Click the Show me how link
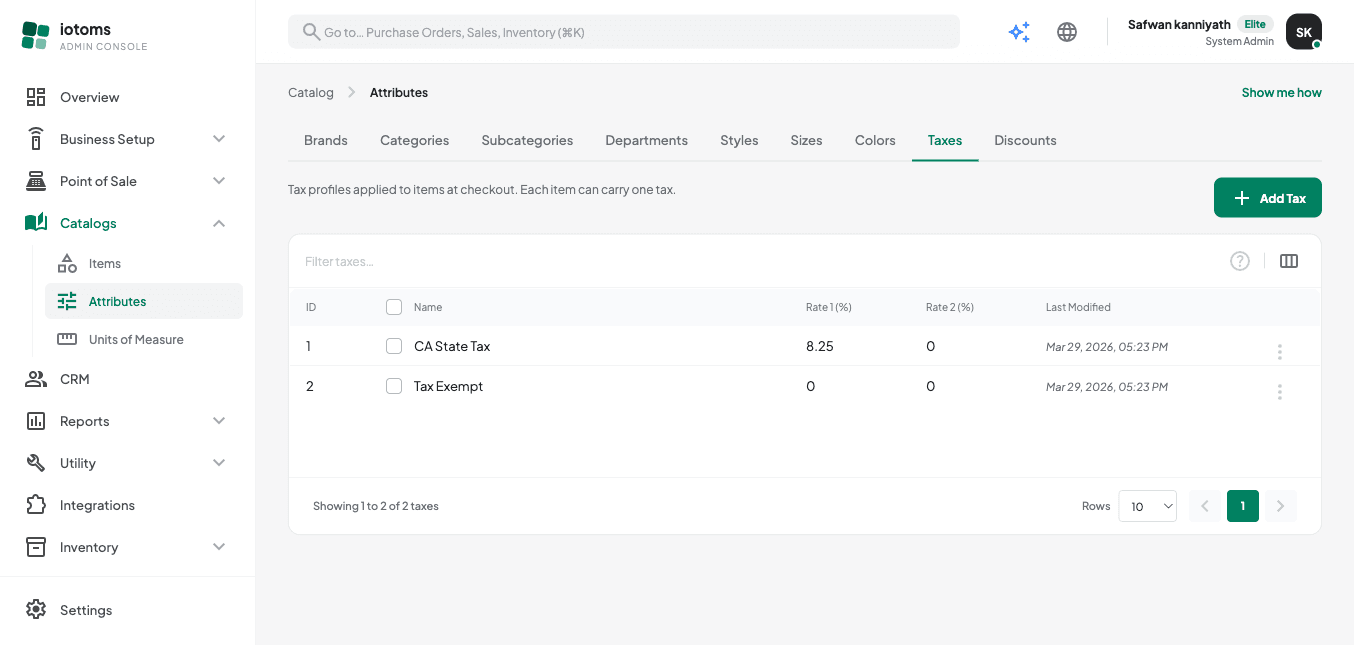 (x=1281, y=92)
